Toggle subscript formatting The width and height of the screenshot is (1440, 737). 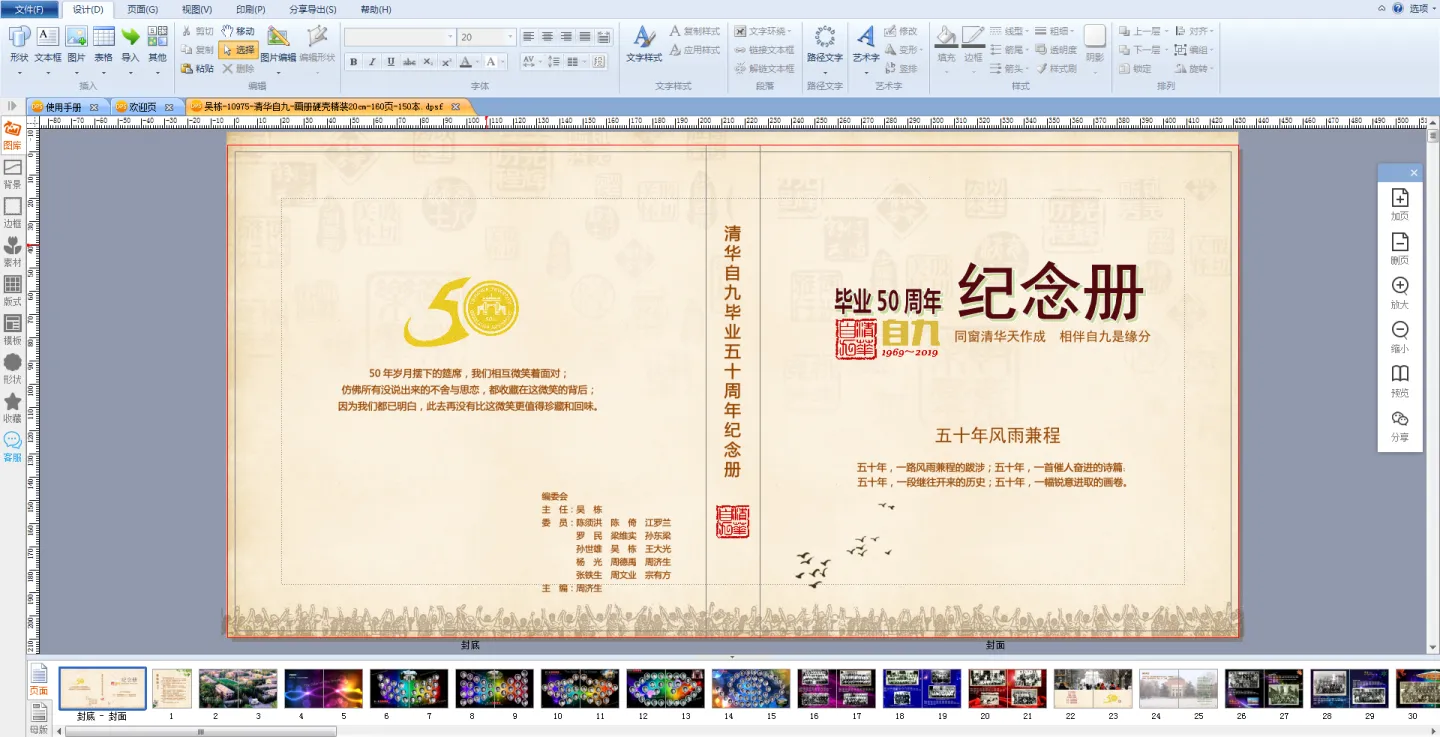tap(427, 62)
